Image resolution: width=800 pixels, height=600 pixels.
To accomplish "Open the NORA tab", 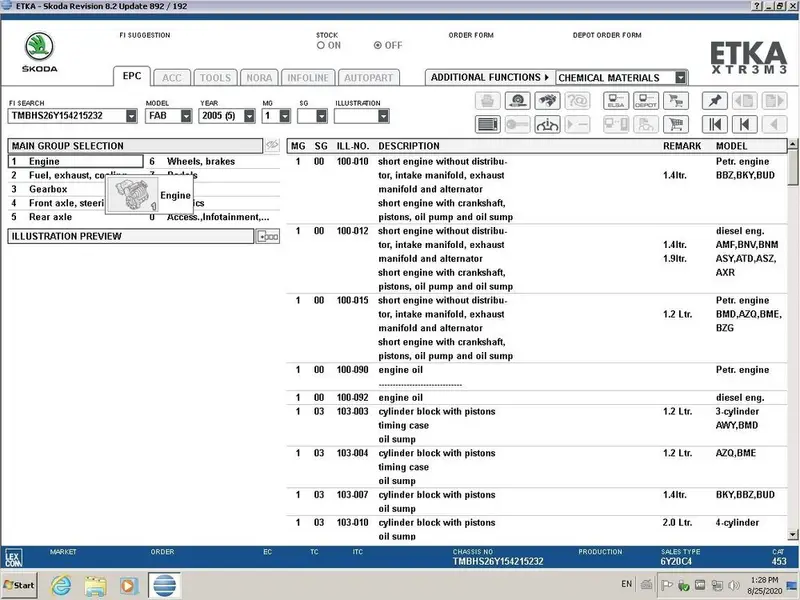I will pos(259,78).
